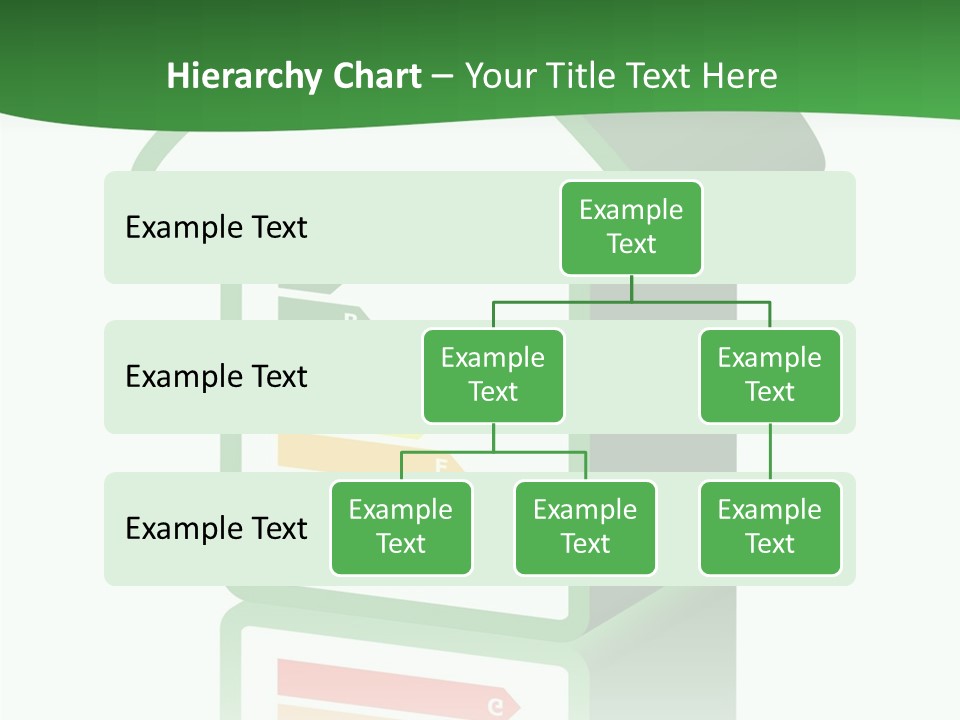Viewport: 960px width, 720px height.
Task: Select the right node in the second level
Action: (x=770, y=376)
